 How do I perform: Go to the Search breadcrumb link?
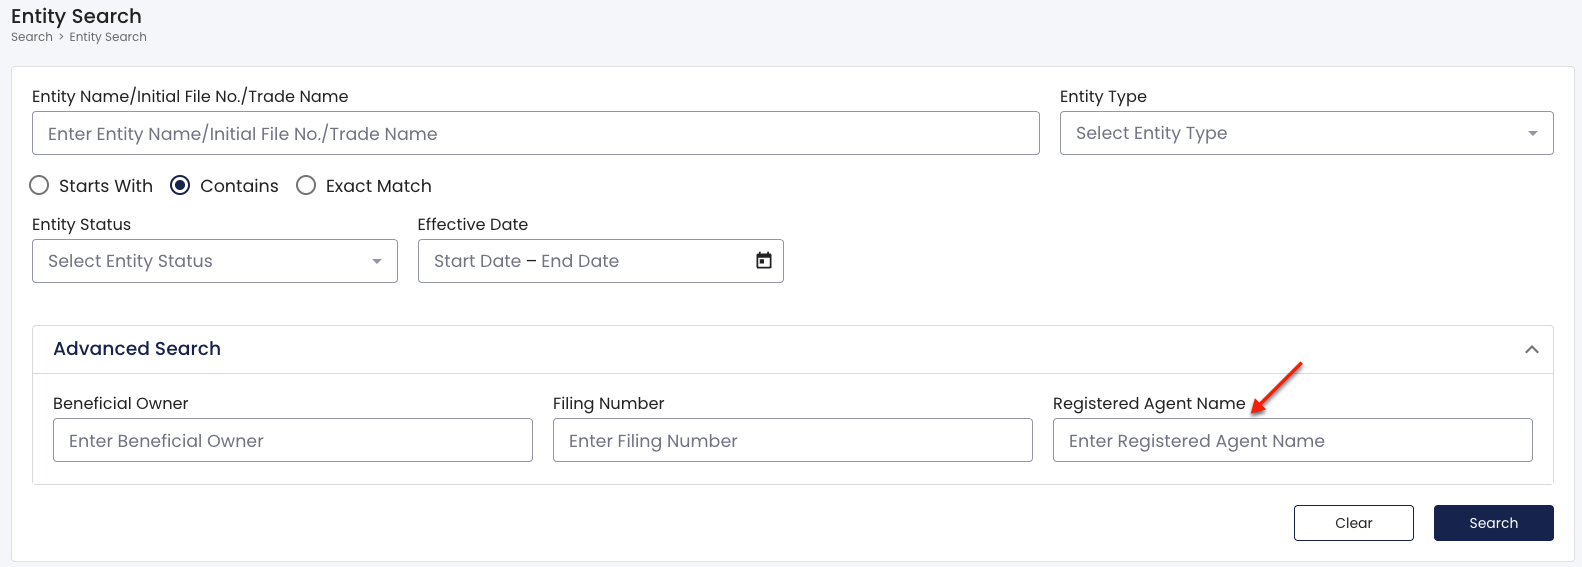[32, 37]
